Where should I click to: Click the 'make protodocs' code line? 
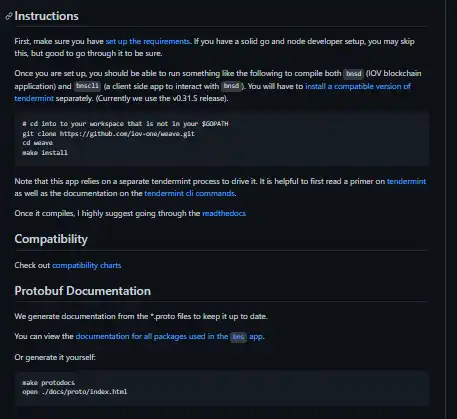point(48,382)
